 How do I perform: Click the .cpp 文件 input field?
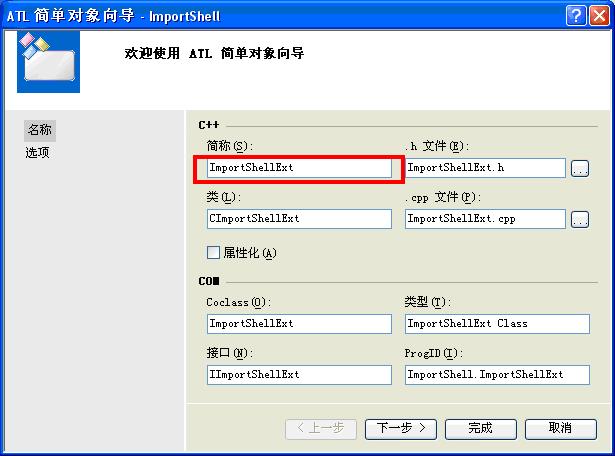(x=485, y=219)
